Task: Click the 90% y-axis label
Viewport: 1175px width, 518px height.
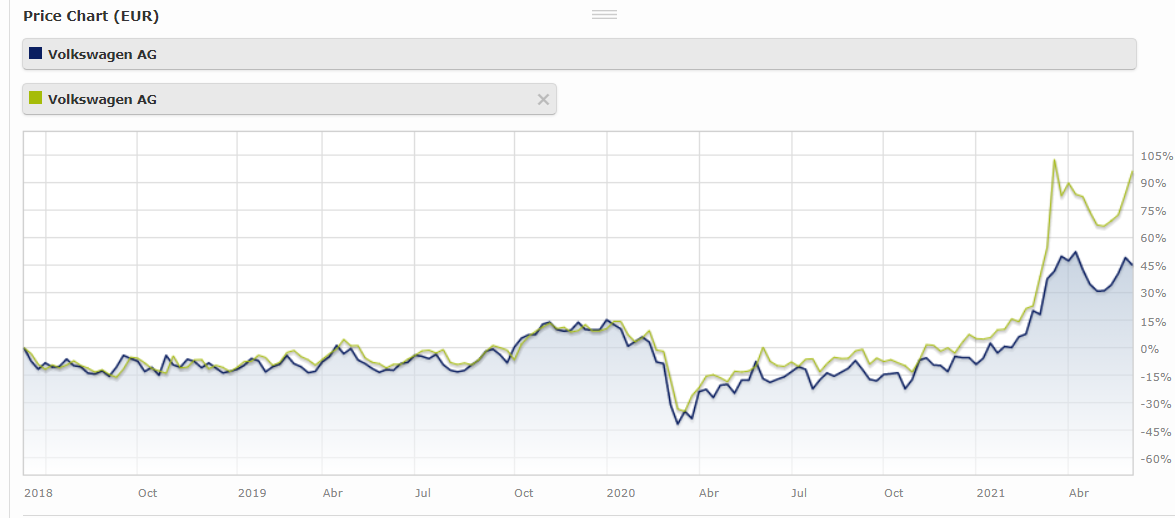Action: [x=1155, y=183]
